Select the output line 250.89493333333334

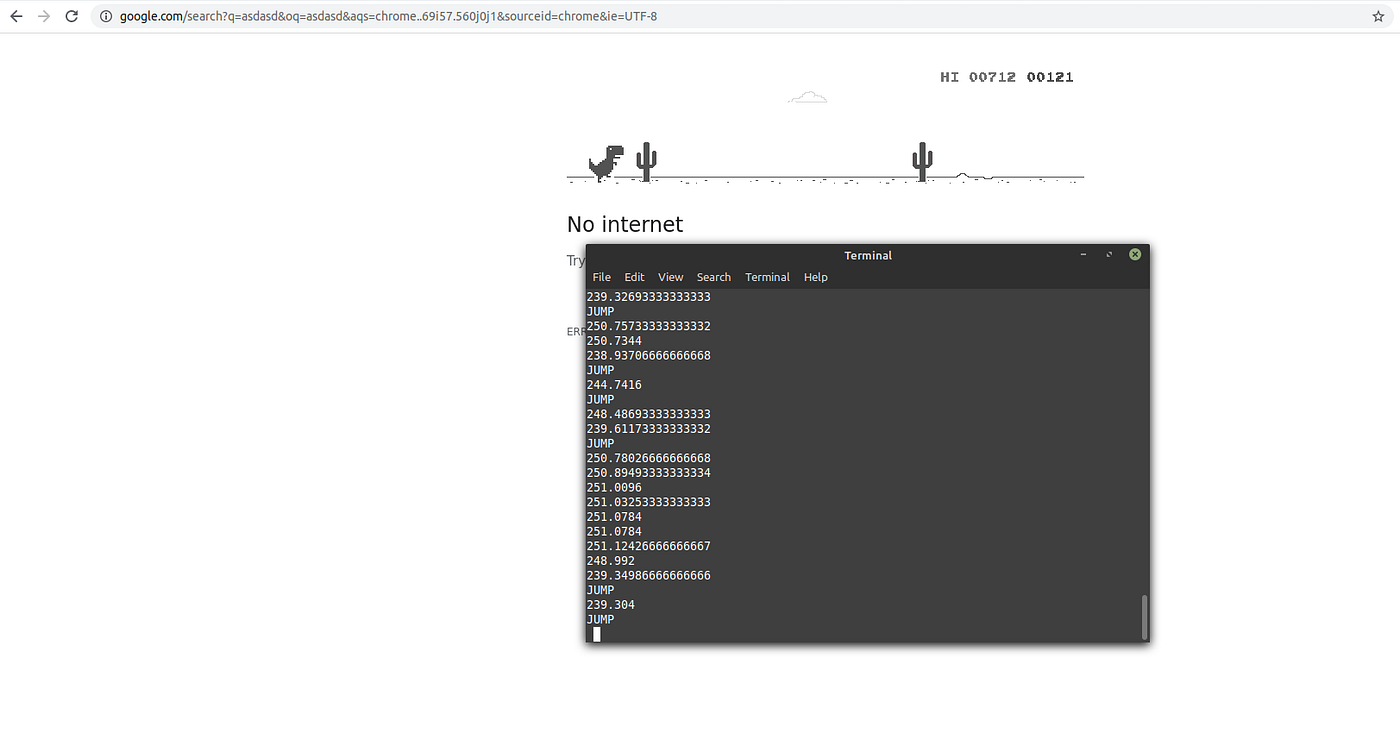(x=648, y=473)
